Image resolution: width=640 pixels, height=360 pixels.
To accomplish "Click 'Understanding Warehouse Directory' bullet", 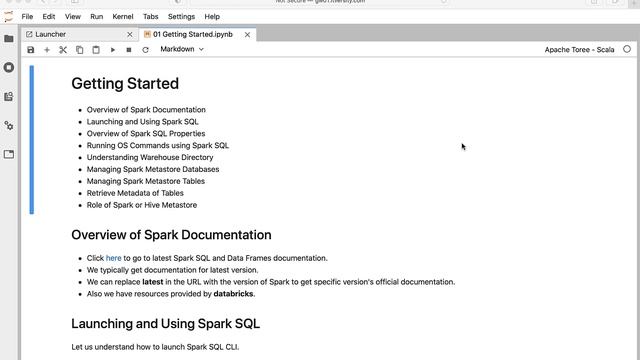I will (x=150, y=157).
